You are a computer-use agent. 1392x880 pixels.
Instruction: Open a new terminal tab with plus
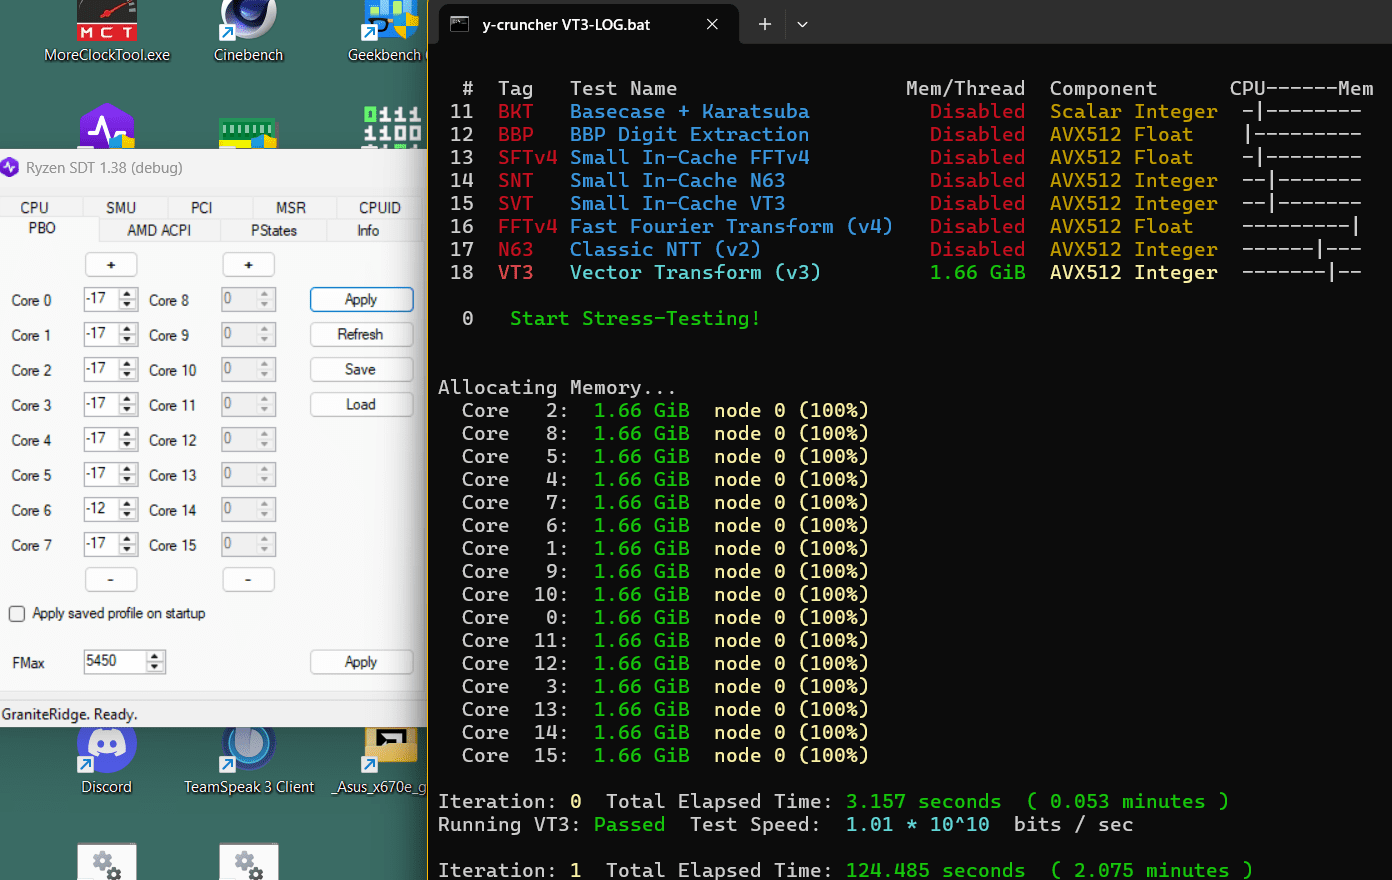[x=764, y=24]
